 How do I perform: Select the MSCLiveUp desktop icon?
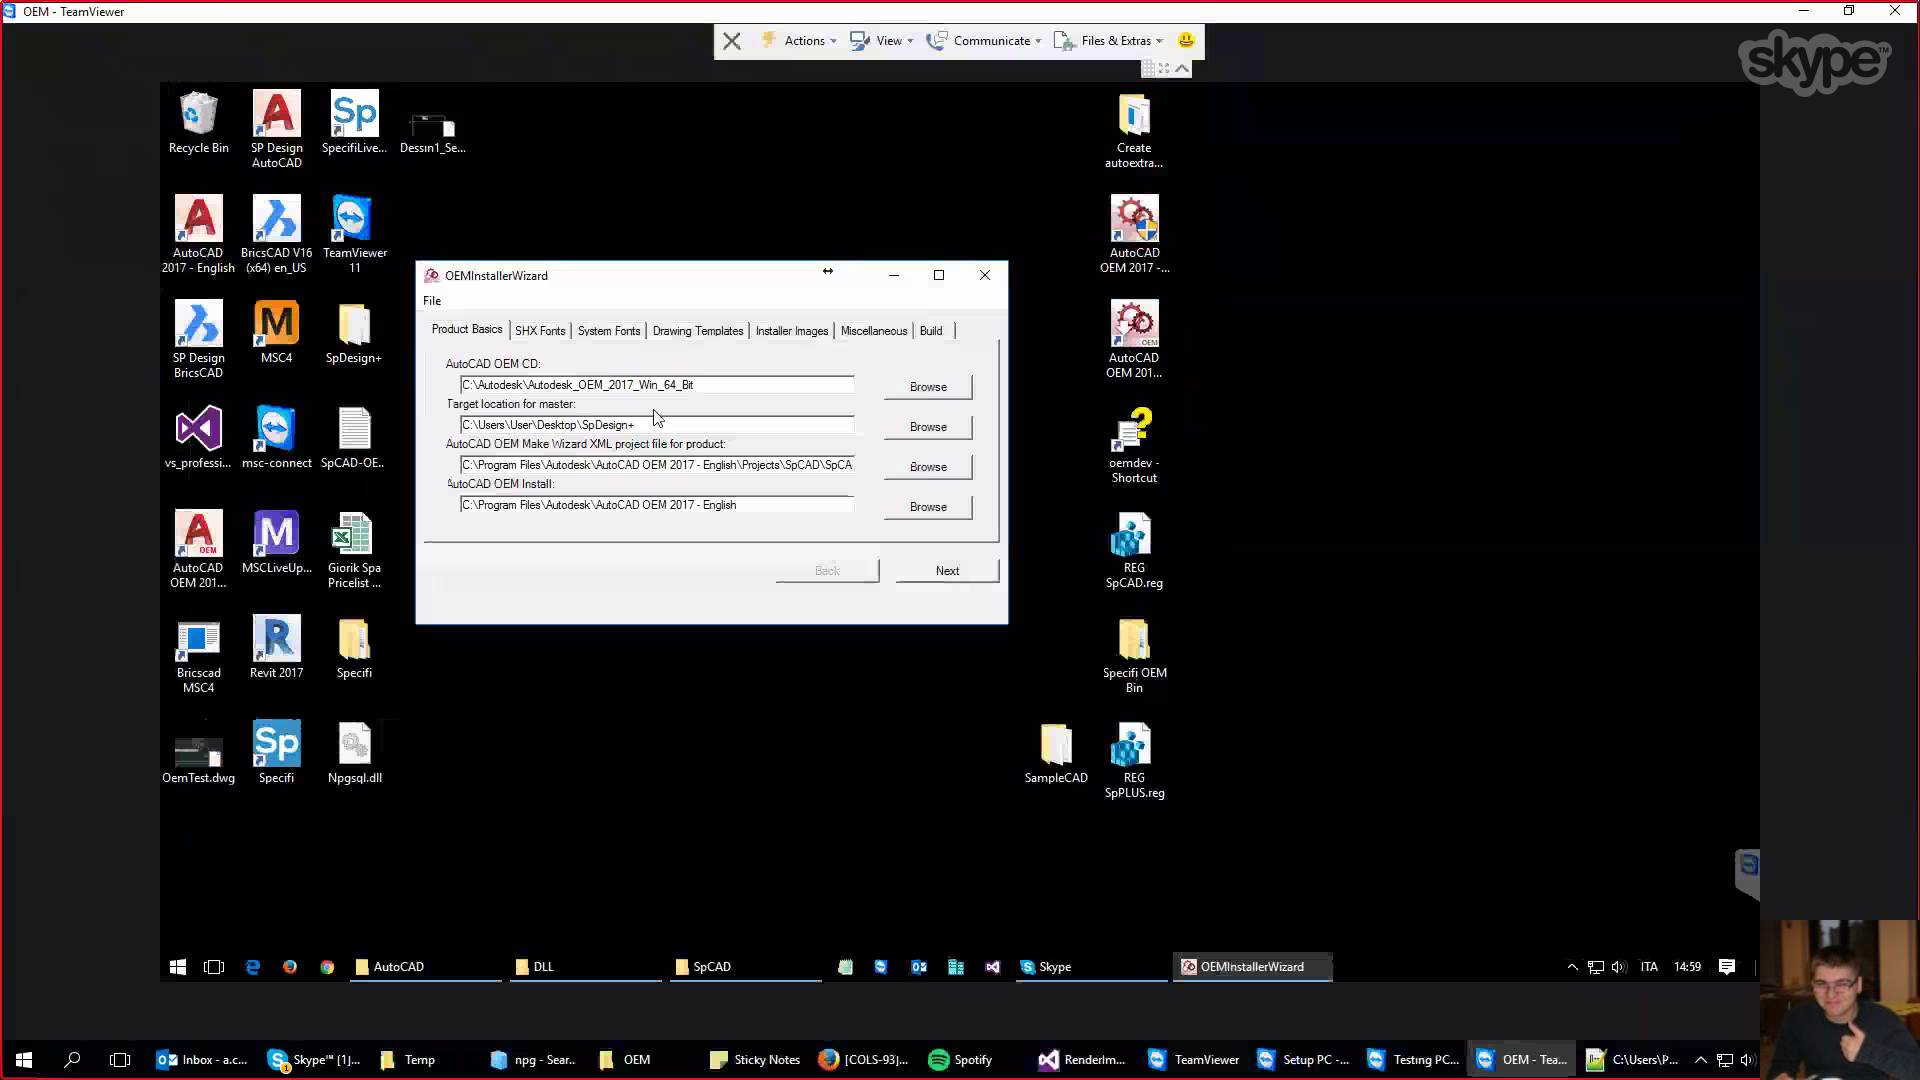276,543
